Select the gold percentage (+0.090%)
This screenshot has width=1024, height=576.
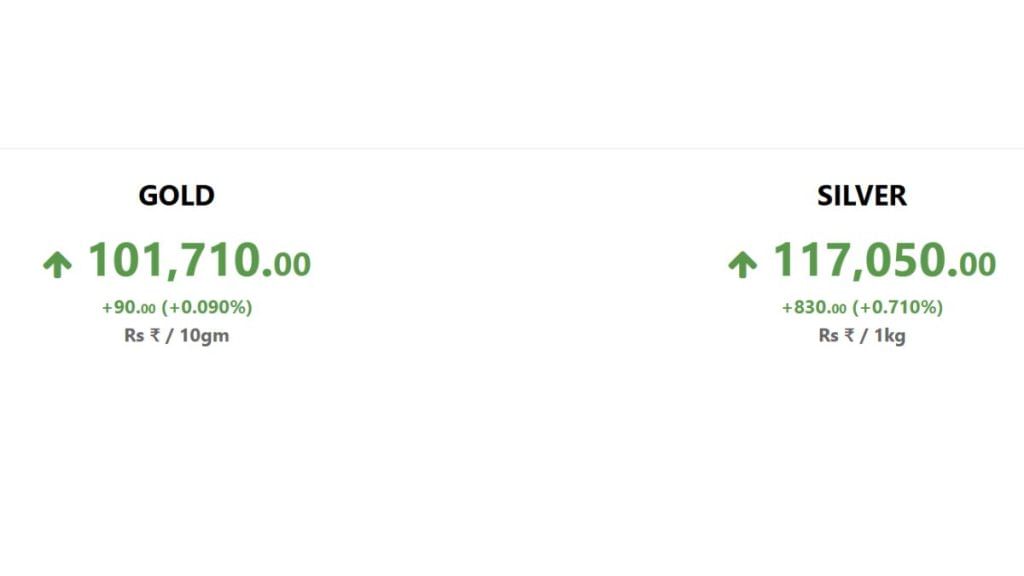[207, 308]
